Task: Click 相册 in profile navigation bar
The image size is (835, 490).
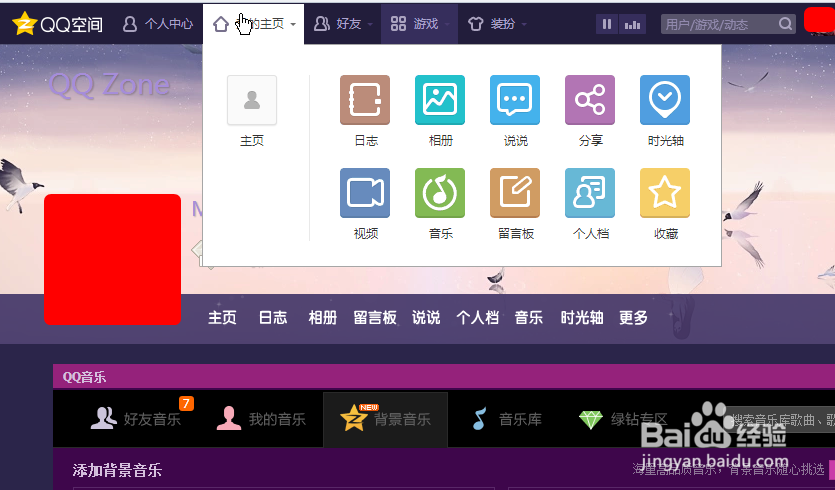Action: [323, 318]
